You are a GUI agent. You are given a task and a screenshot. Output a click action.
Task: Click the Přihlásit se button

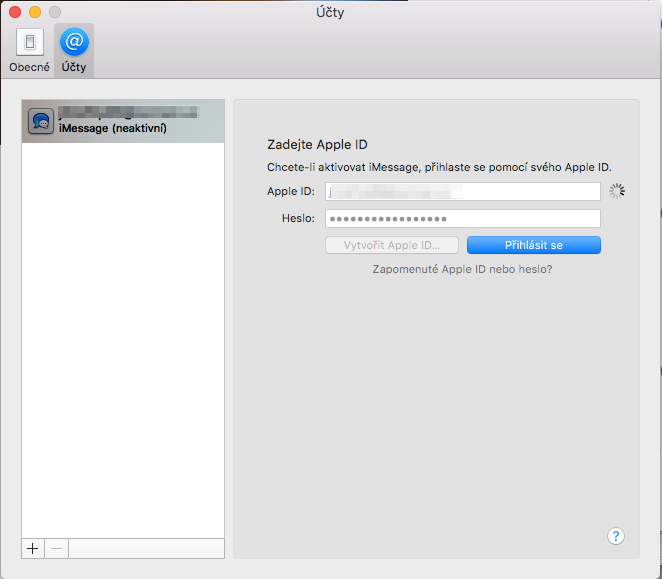click(x=534, y=245)
